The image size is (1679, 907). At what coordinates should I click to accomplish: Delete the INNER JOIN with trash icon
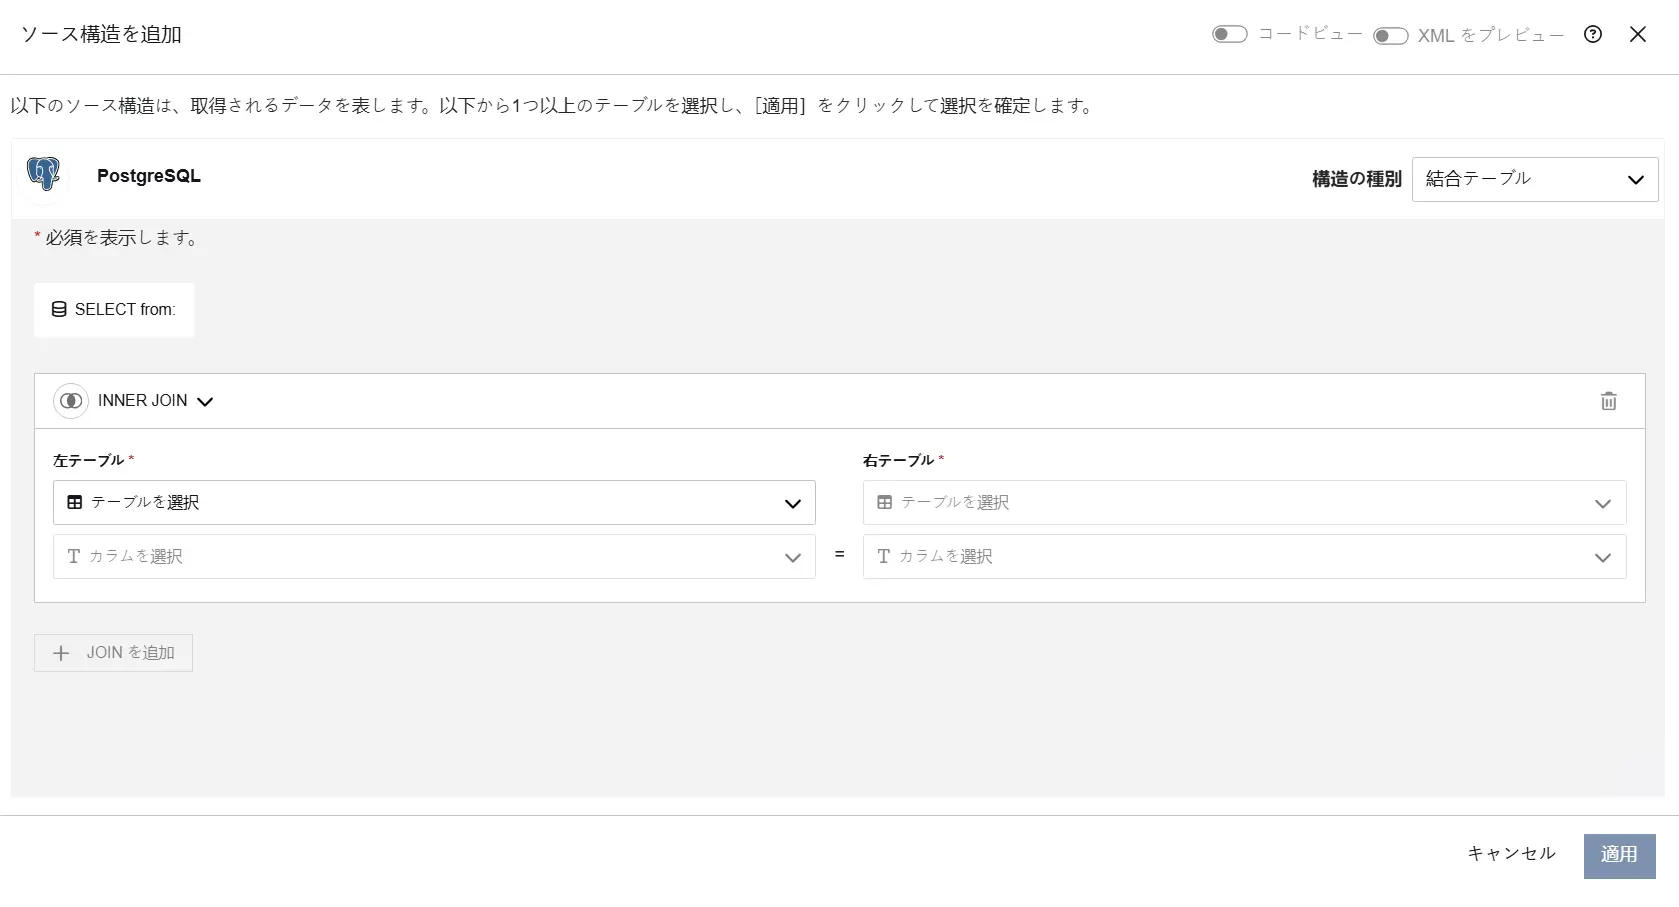[x=1609, y=401]
